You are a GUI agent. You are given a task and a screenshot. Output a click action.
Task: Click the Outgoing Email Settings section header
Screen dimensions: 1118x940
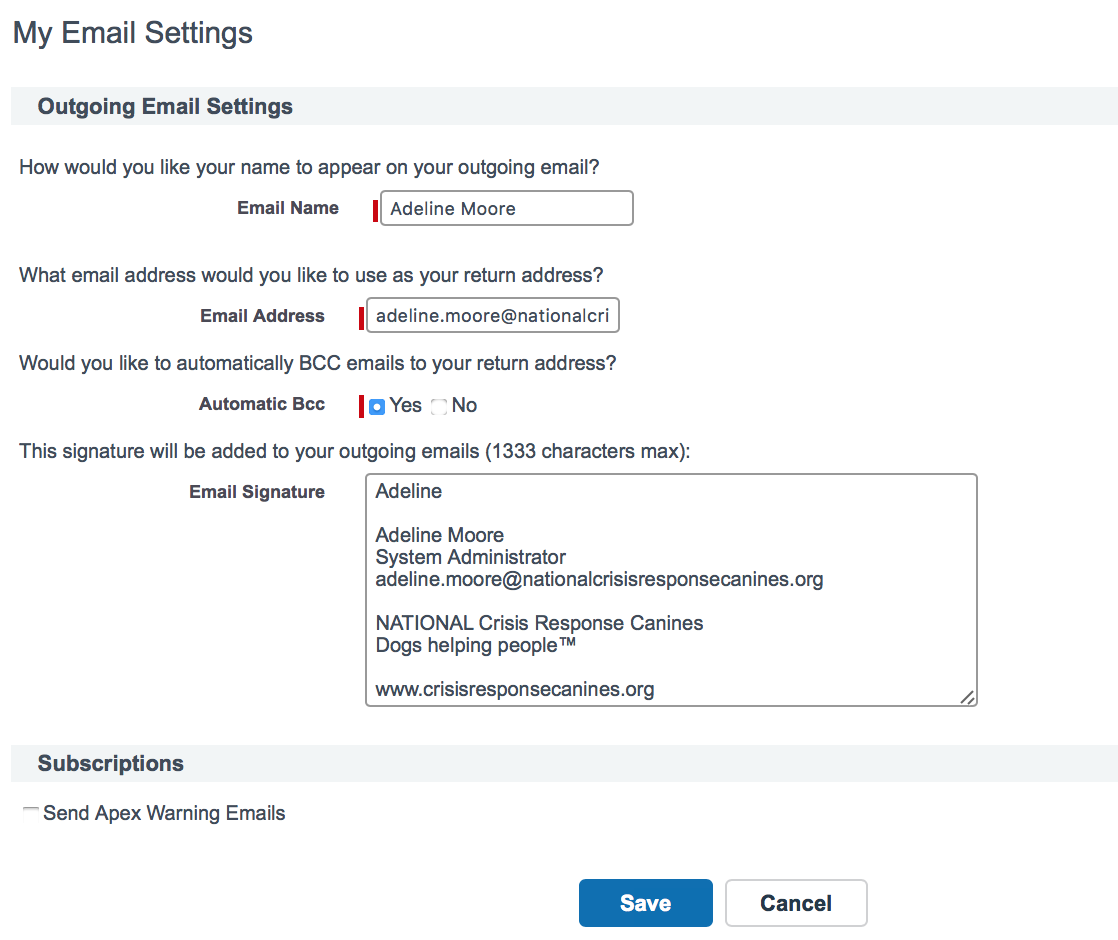coord(165,107)
